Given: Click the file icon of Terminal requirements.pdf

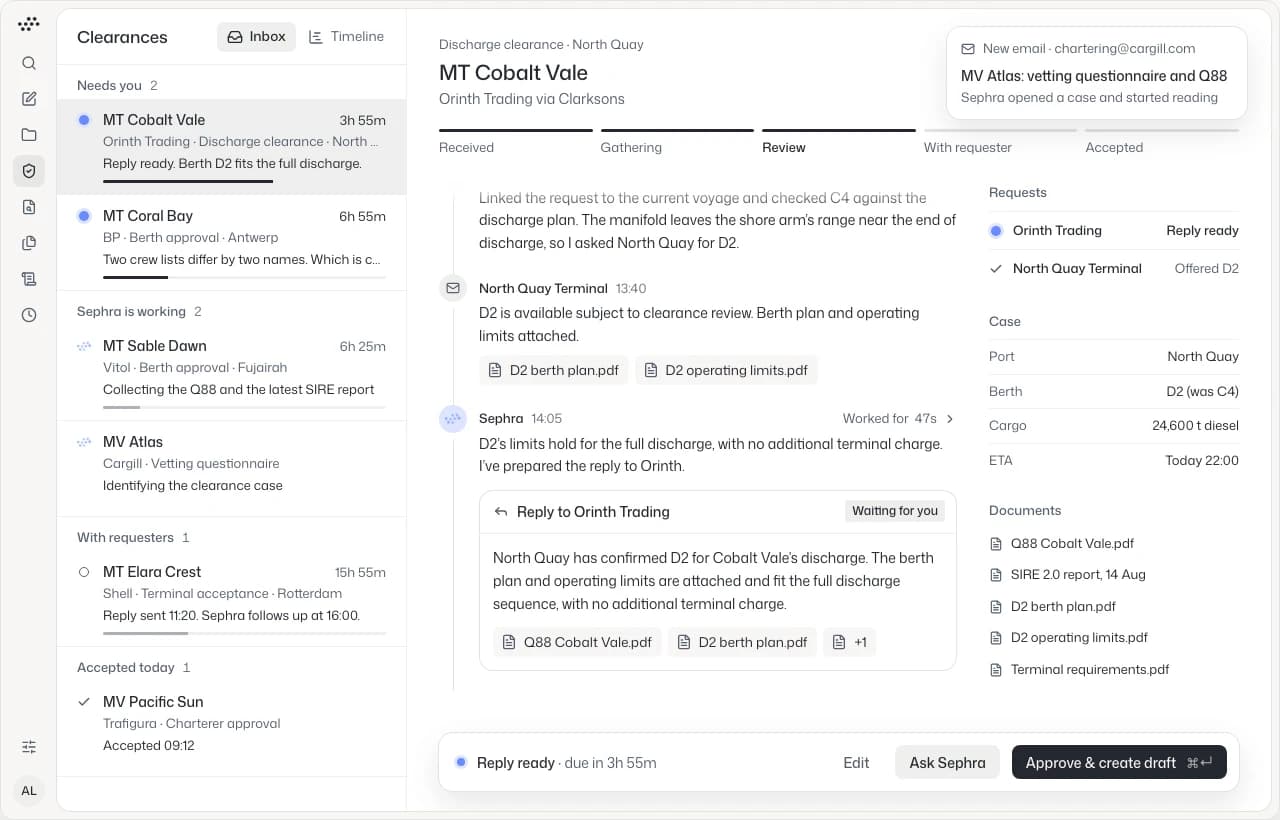Looking at the screenshot, I should tap(996, 670).
